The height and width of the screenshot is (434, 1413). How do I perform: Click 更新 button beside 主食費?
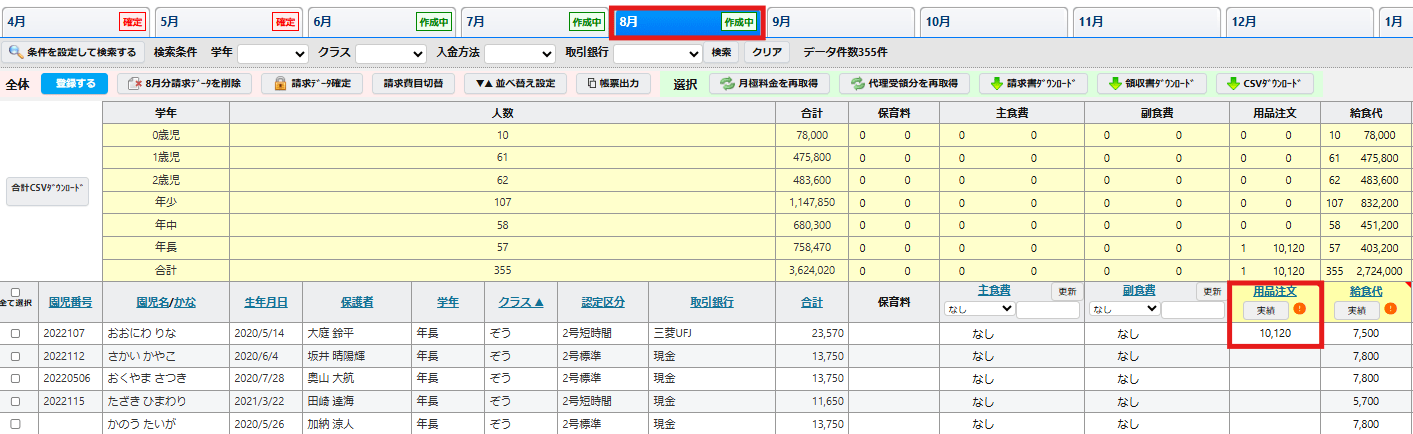[1066, 292]
